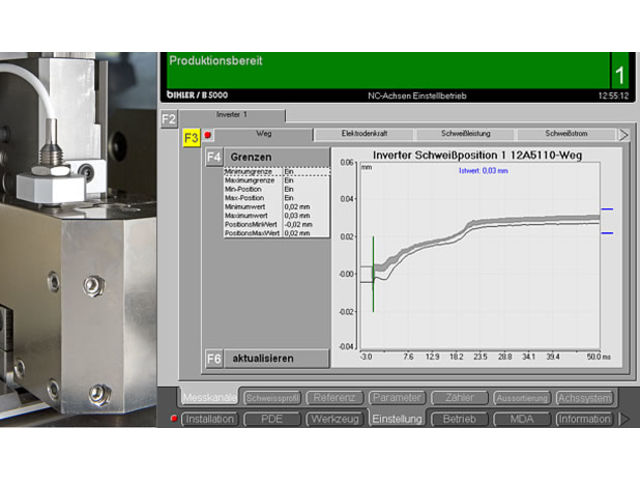Screen dimensions: 640x480
Task: Click the red indicator beside Installation
Action: coord(174,419)
